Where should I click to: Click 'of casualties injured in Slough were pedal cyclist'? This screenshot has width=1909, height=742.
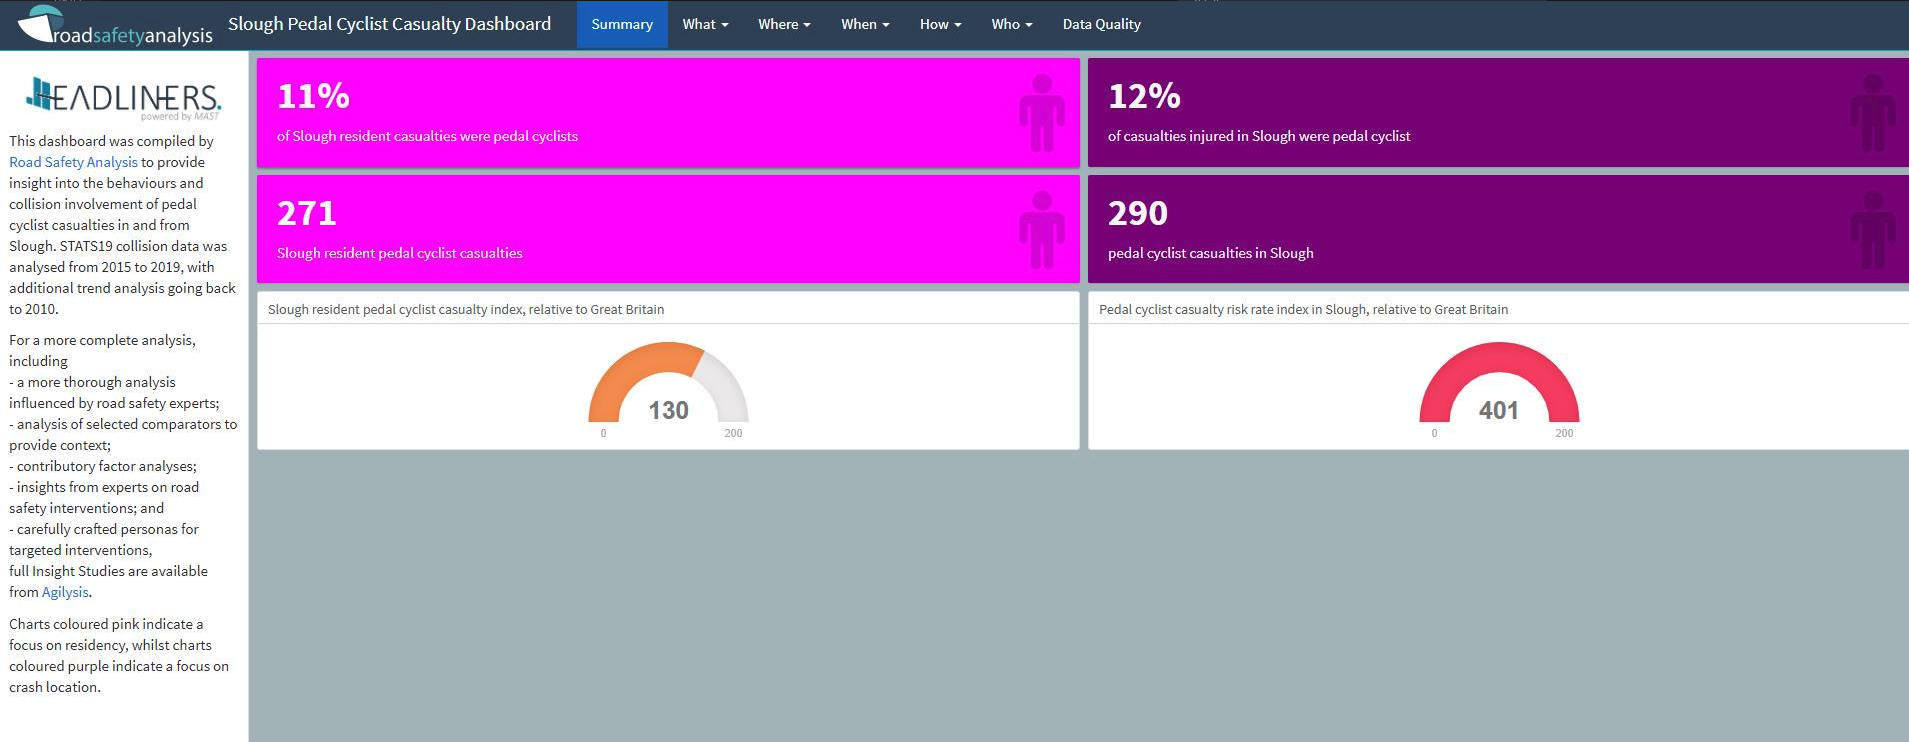[1259, 136]
